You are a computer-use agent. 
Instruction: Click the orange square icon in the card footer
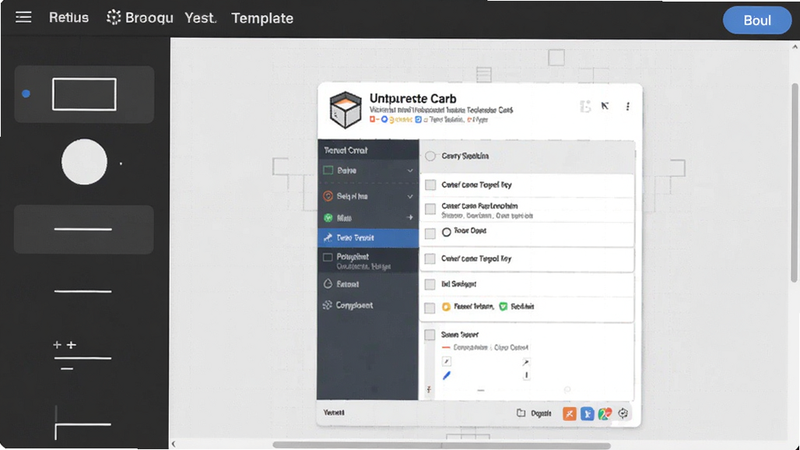(x=569, y=413)
